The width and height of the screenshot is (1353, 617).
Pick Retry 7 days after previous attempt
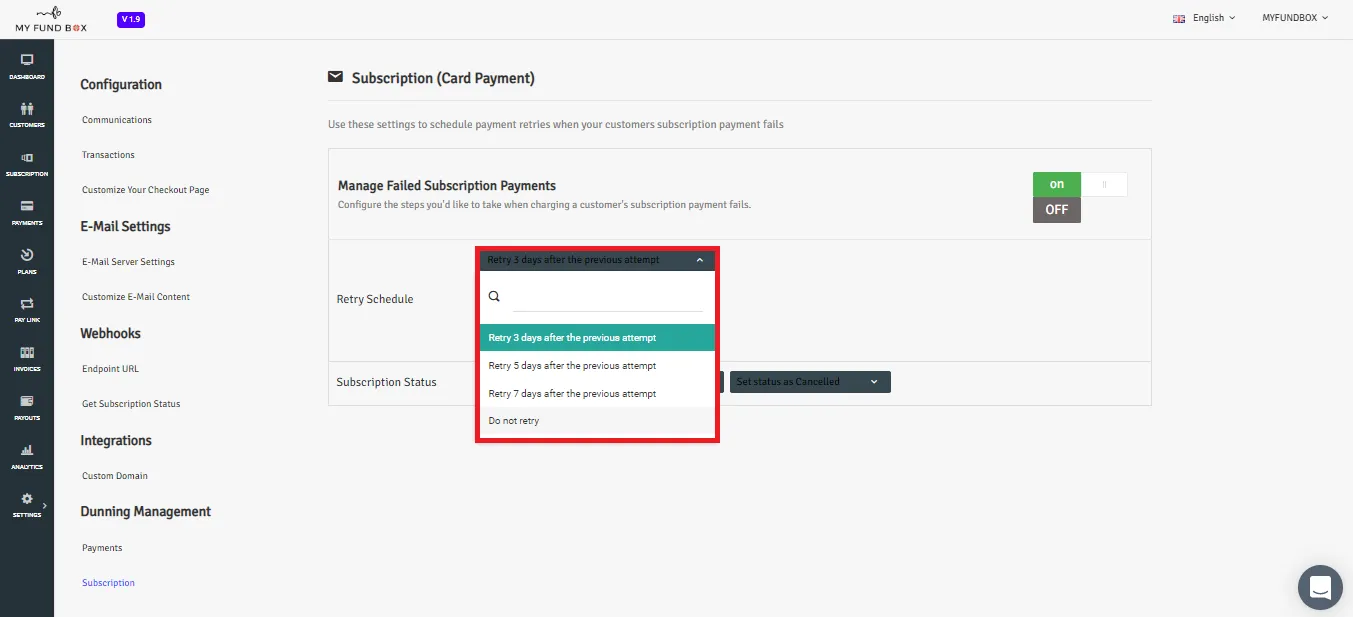click(597, 394)
